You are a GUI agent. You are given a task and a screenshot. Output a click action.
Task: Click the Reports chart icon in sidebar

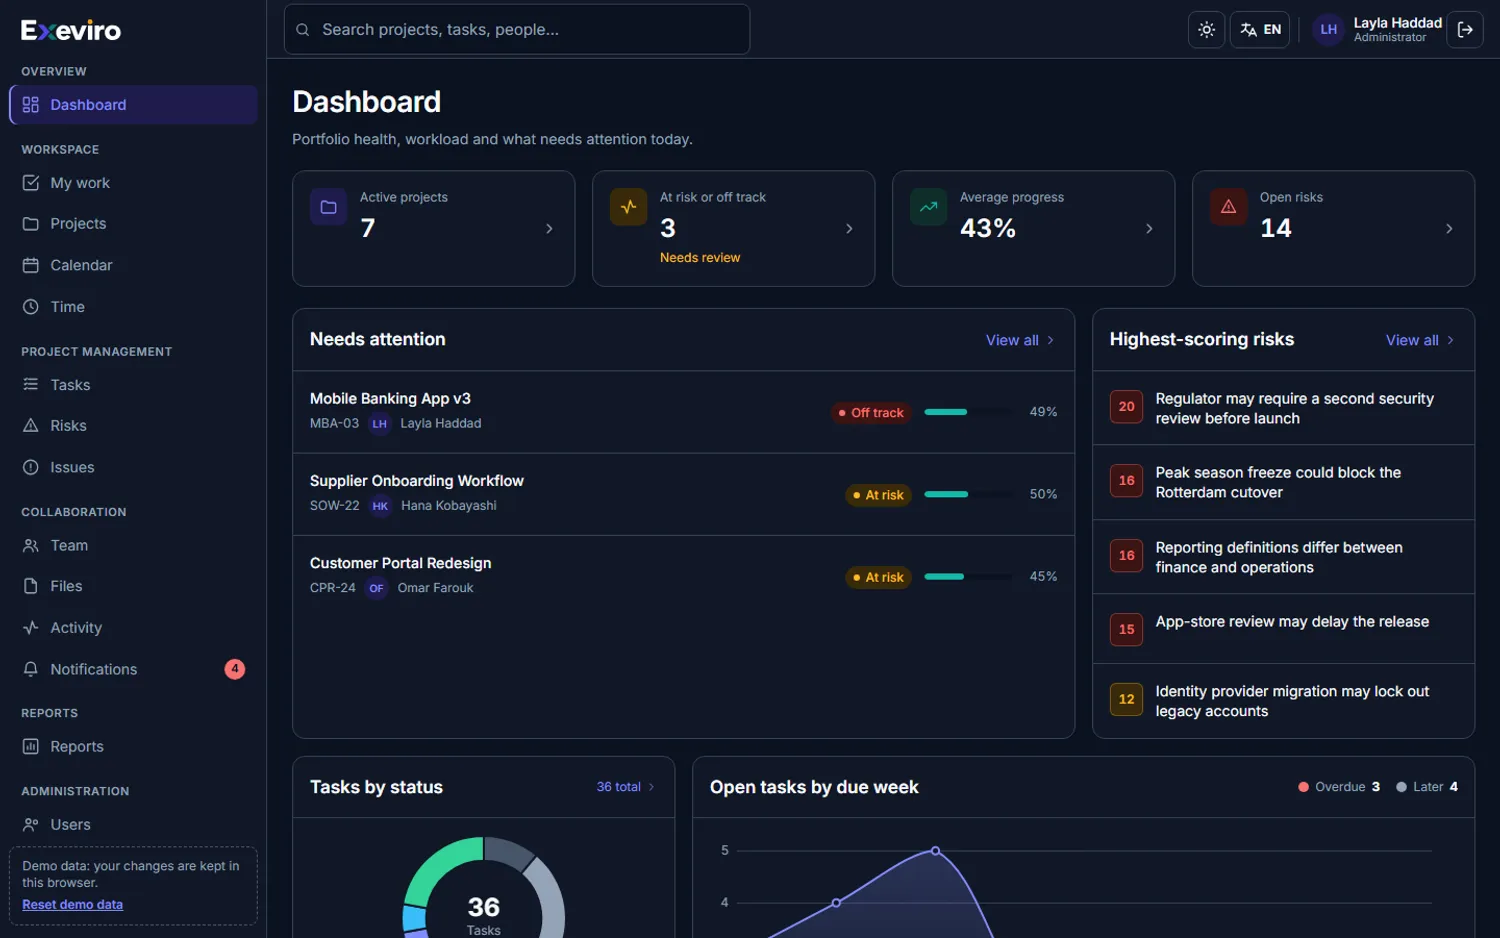[31, 747]
